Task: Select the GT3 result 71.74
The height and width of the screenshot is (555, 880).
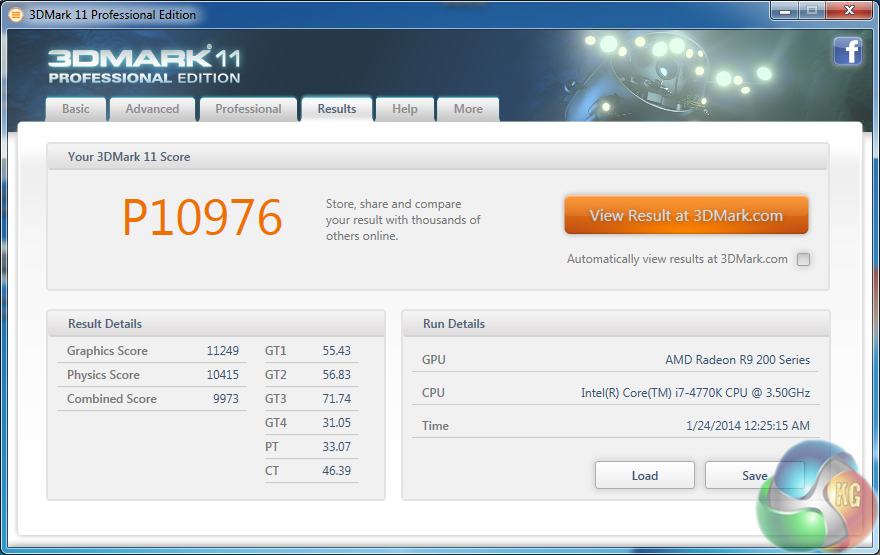Action: (336, 399)
